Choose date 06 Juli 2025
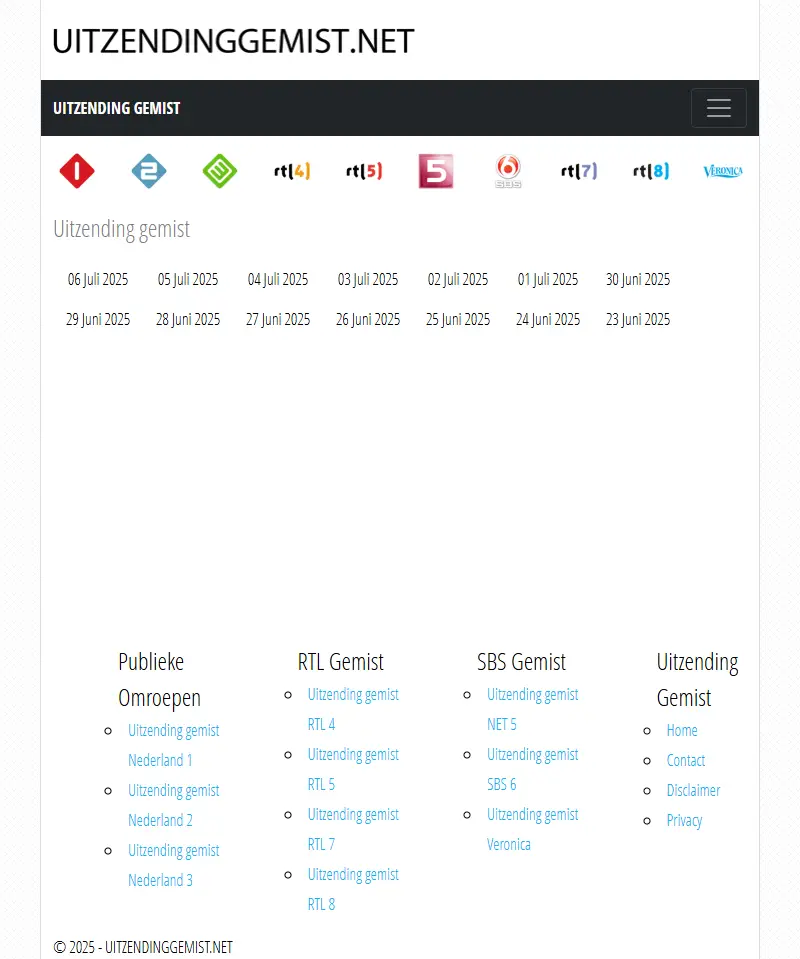800x959 pixels. point(98,280)
